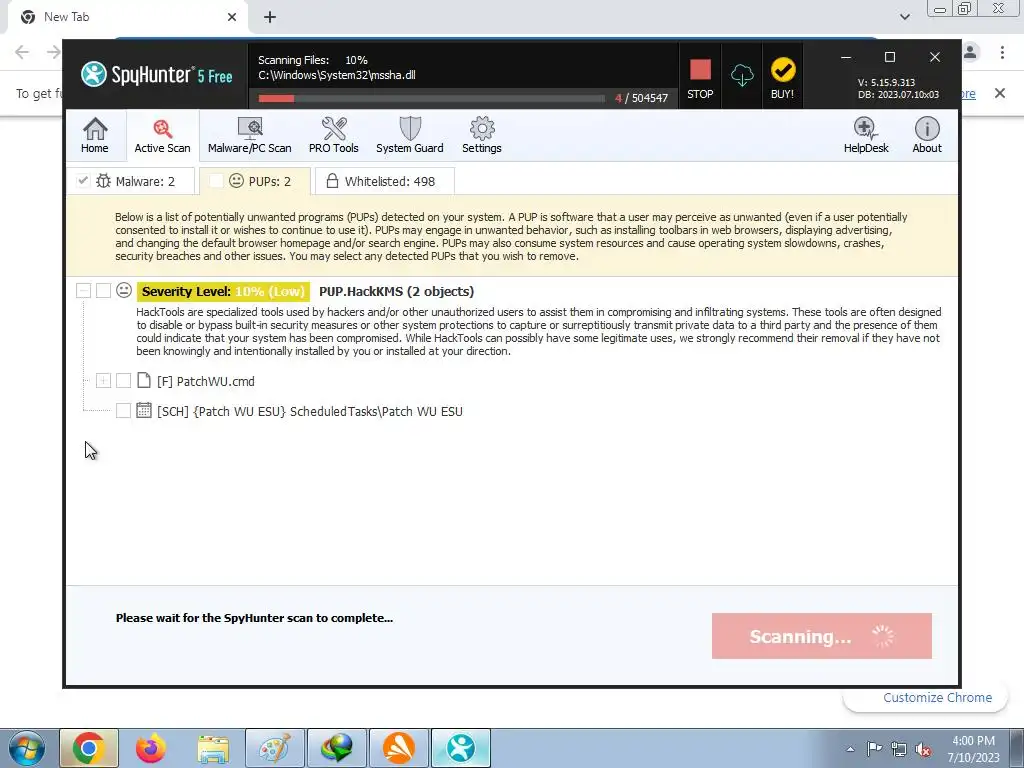Open File Explorer from the taskbar

(x=213, y=748)
